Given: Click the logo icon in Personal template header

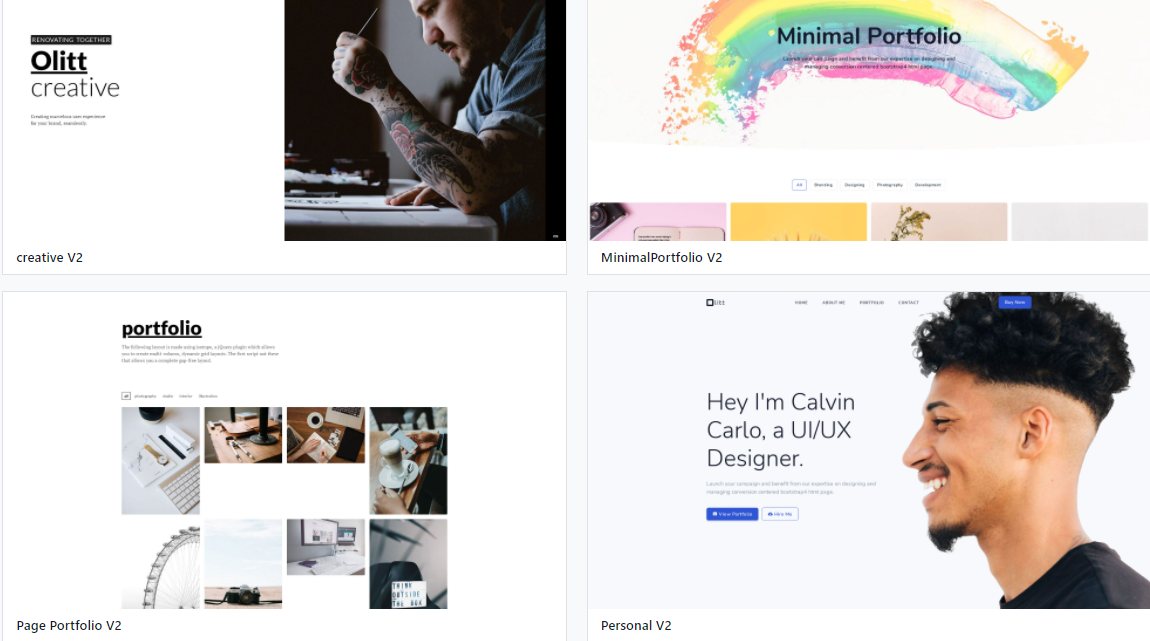Looking at the screenshot, I should tap(709, 302).
